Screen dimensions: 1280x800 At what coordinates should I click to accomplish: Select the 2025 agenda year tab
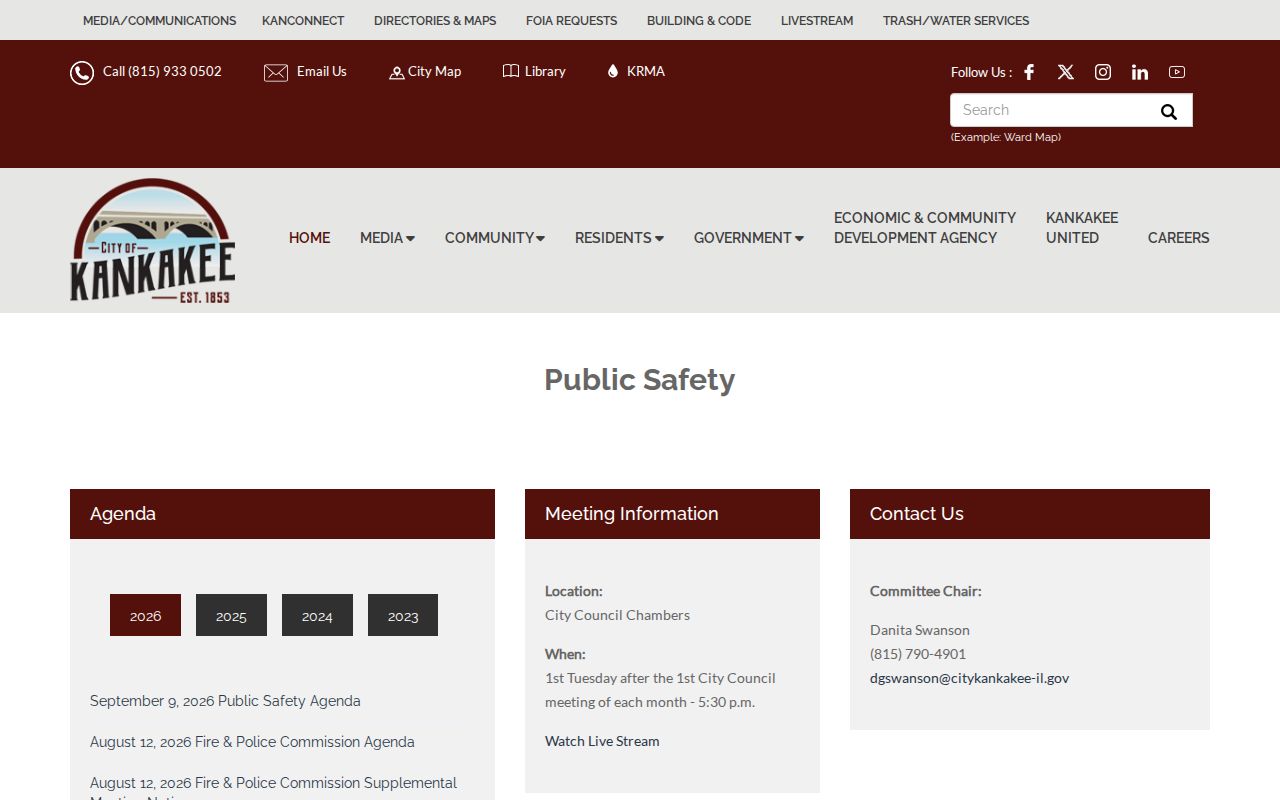[231, 615]
